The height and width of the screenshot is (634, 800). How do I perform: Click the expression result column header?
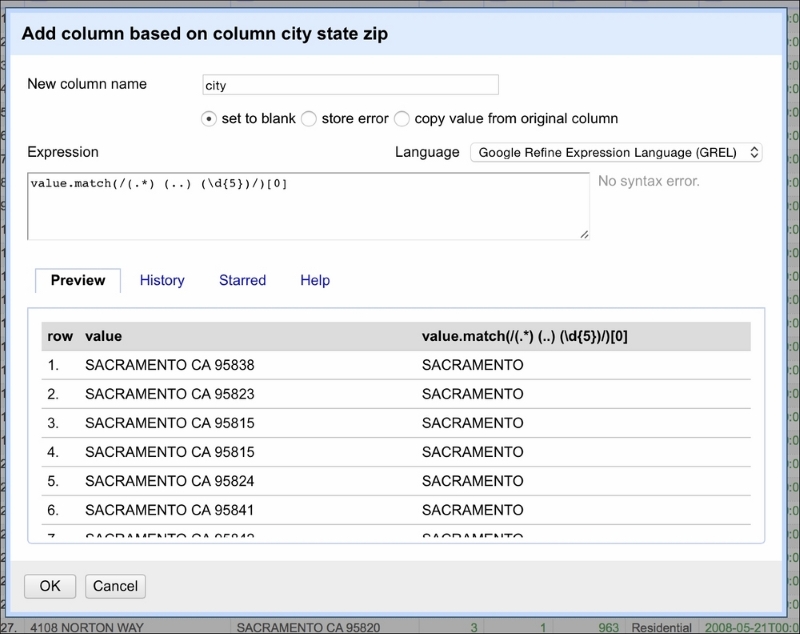524,337
